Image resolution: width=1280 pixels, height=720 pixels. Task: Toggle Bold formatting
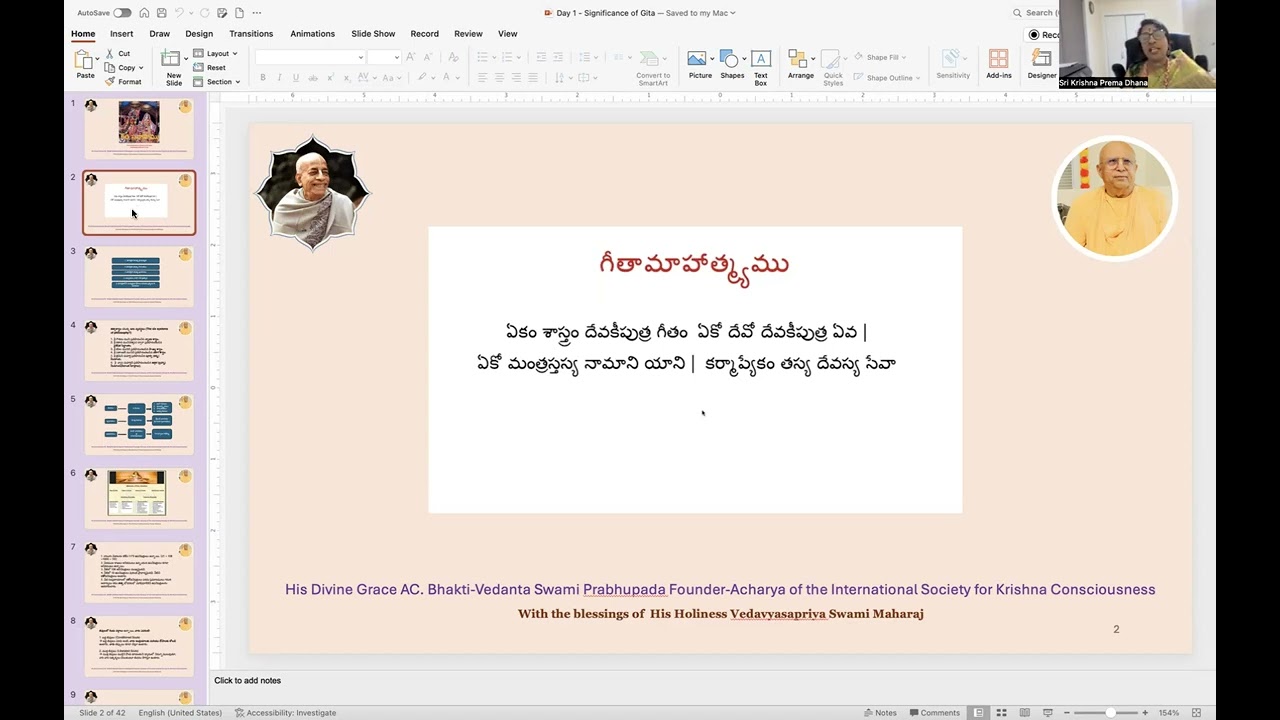[263, 77]
